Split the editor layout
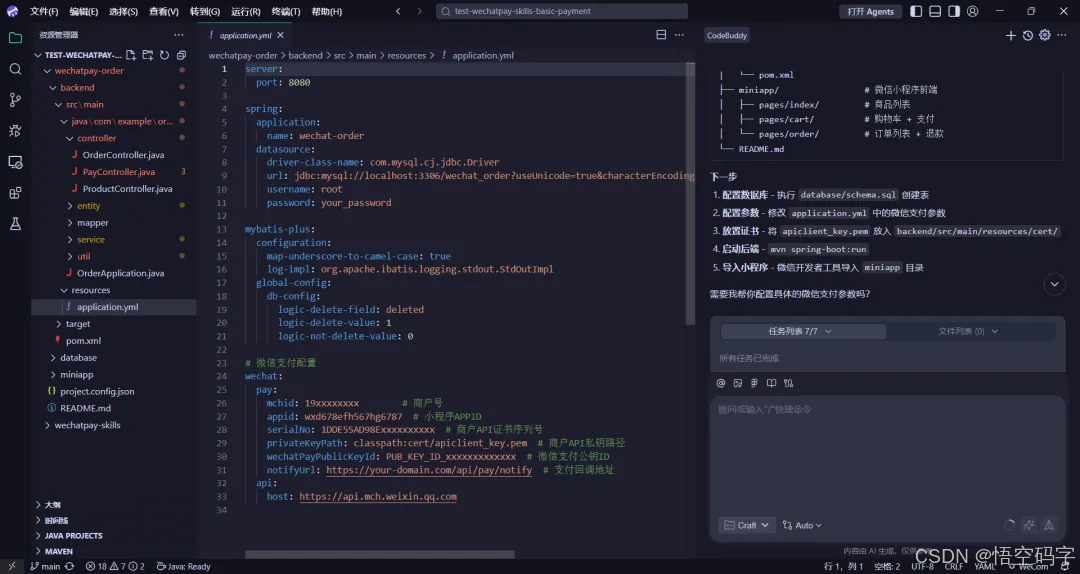This screenshot has height=574, width=1080. 661,34
